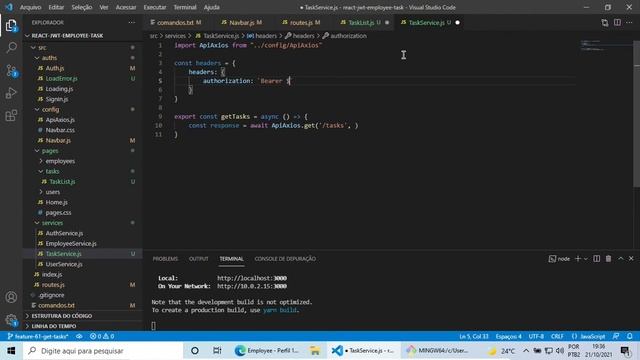Expand the ESTRUTURA DO CÓDIGO section
Image resolution: width=640 pixels, height=360 pixels.
(x=61, y=316)
